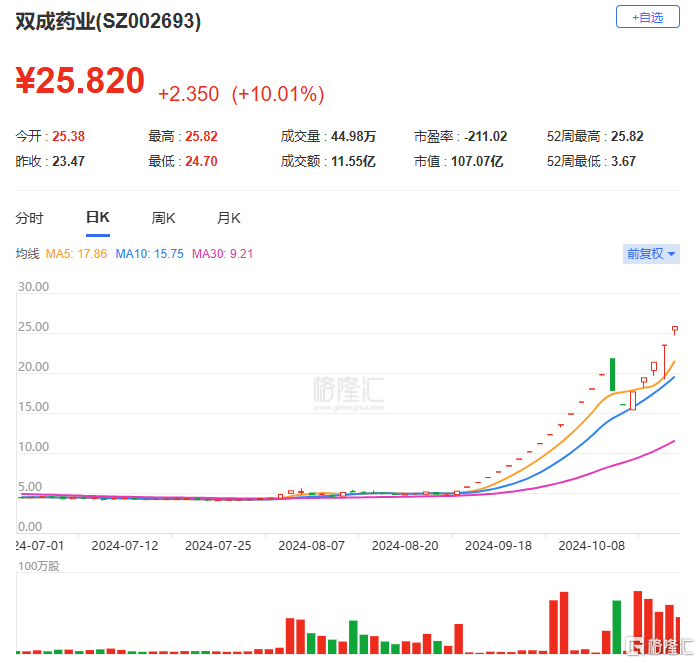Click the latest candlestick at chart top right
Viewport: 700px width, 663px height.
coord(675,329)
